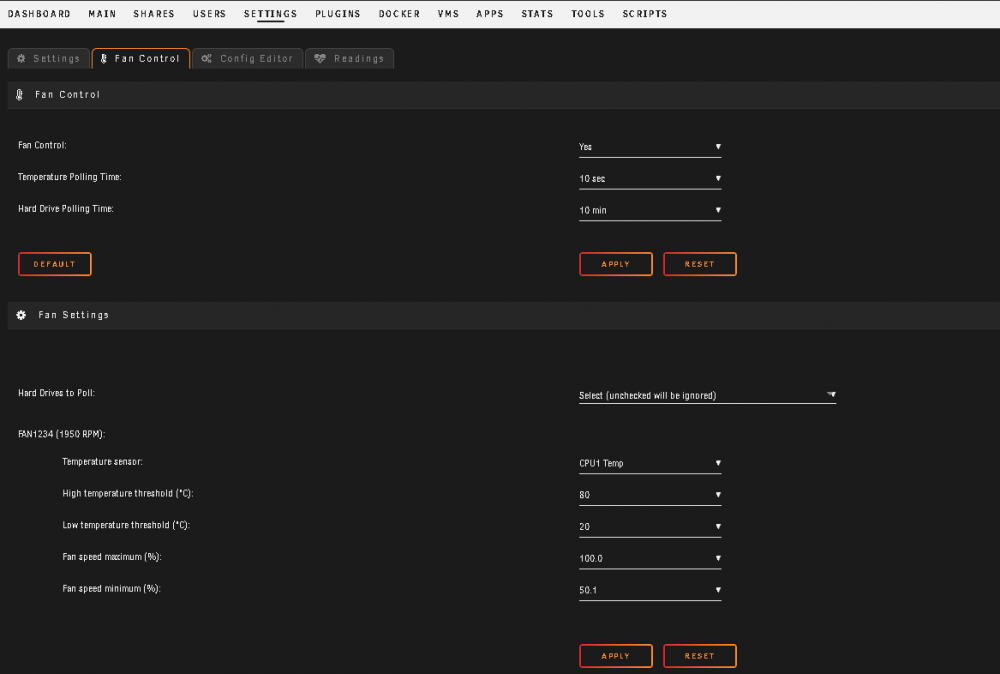Click the Fan speed maximum (%) label
Viewport: 1000px width, 674px height.
[x=112, y=557]
